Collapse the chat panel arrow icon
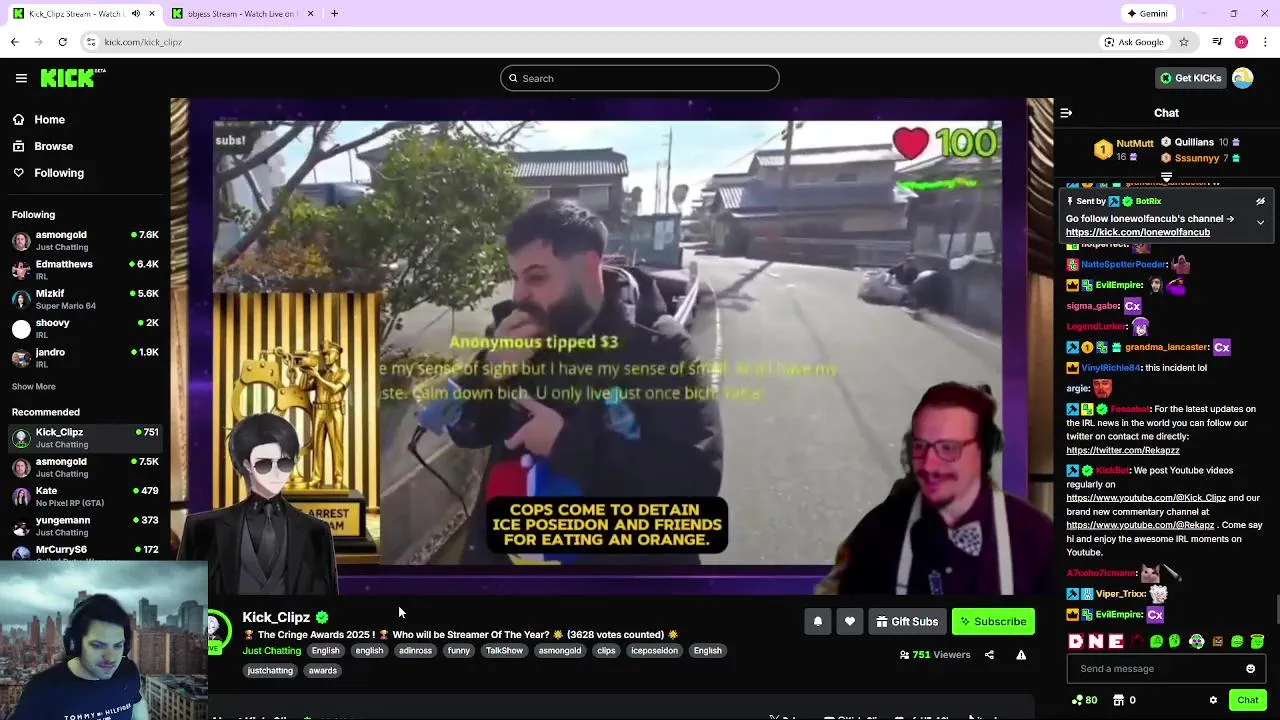1280x720 pixels. click(x=1066, y=113)
